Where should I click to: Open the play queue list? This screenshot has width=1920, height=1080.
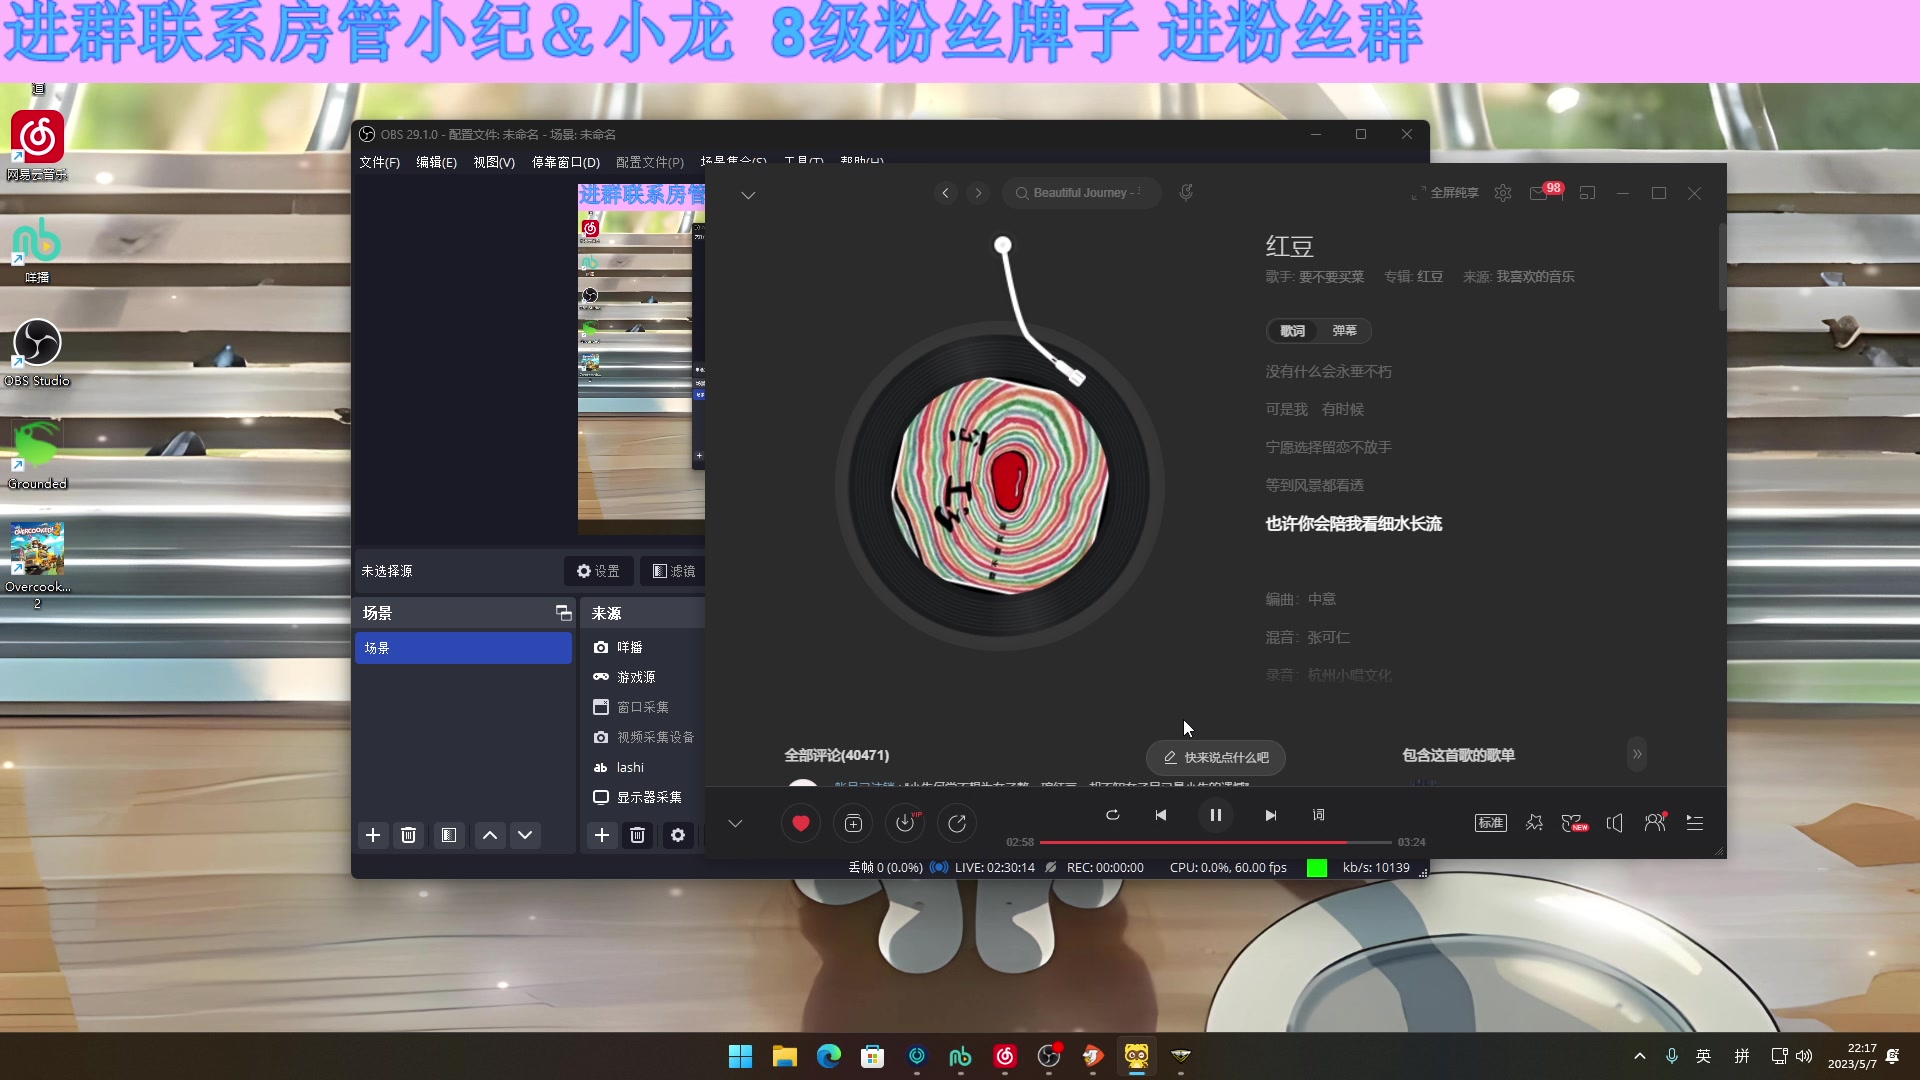coord(1695,823)
